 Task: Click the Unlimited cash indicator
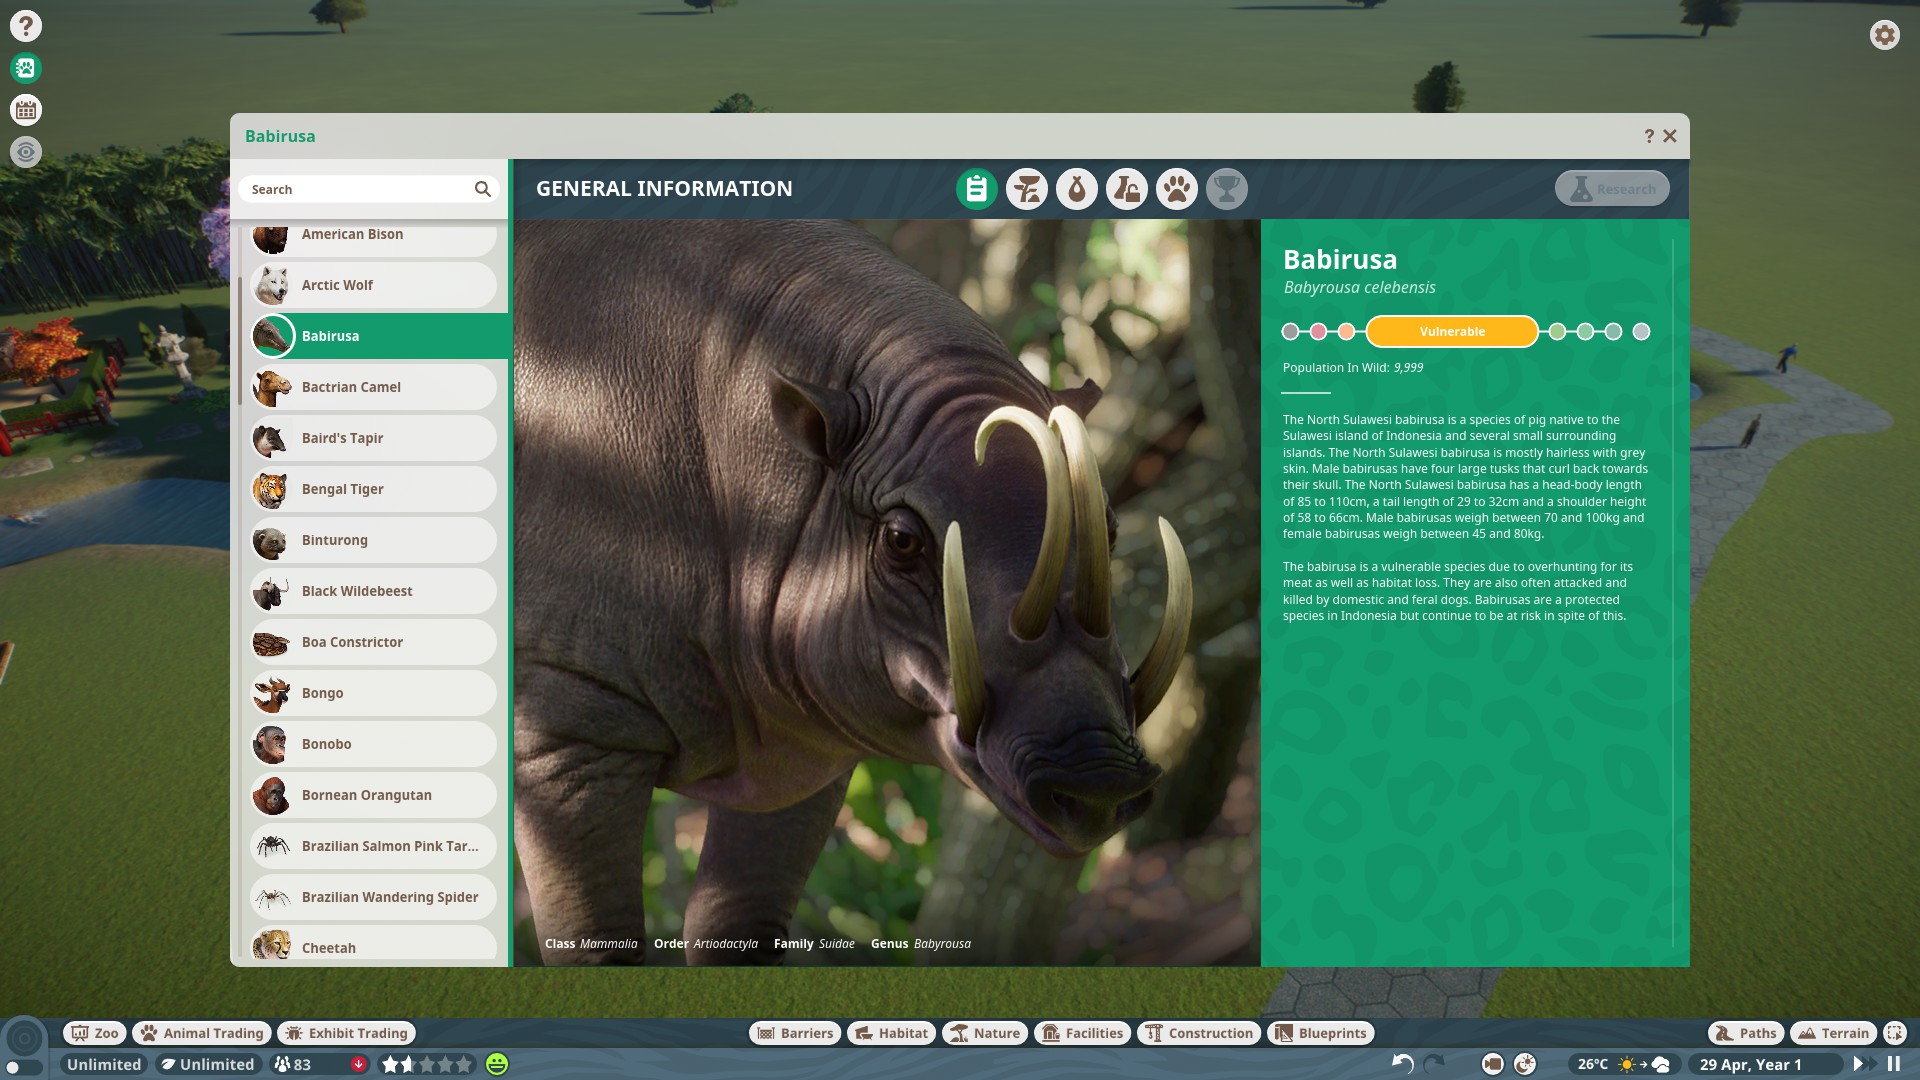coord(104,1064)
